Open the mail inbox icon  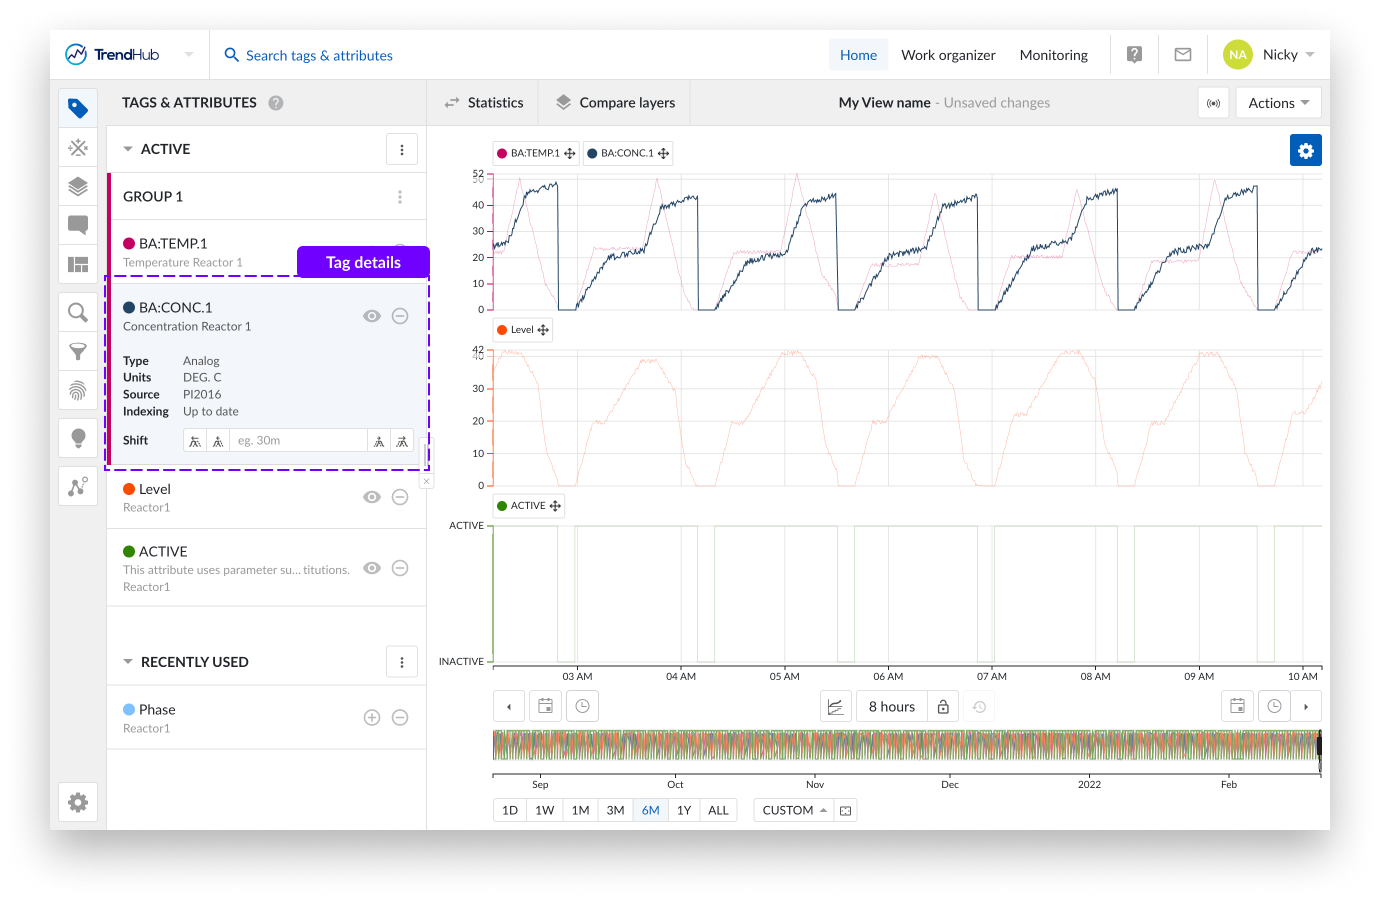pyautogui.click(x=1182, y=55)
